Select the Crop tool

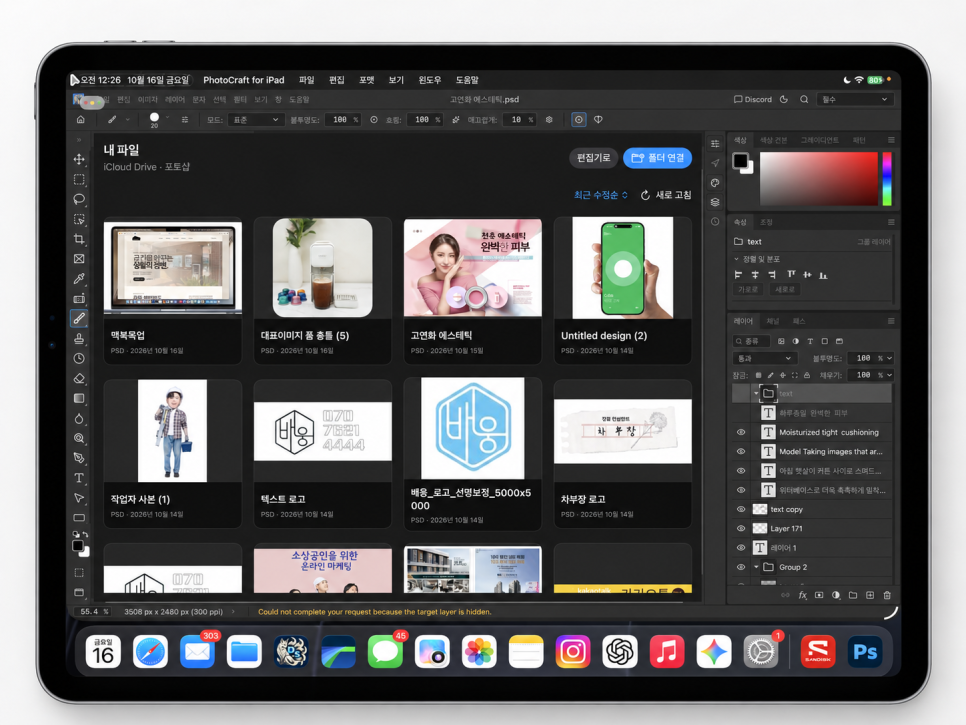(79, 239)
